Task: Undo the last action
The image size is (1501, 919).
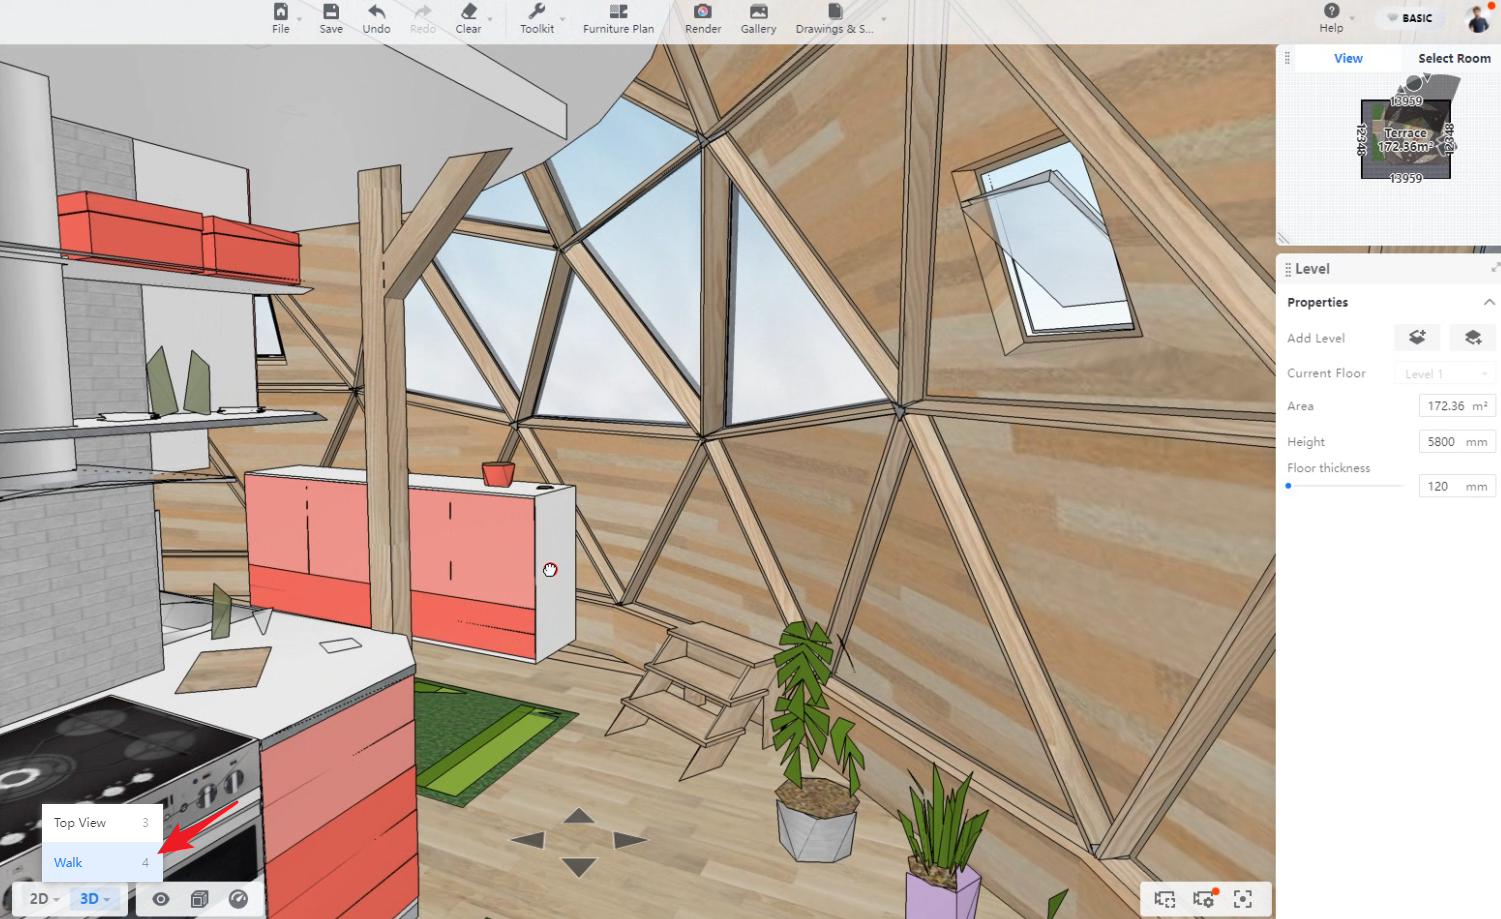Action: coord(376,18)
